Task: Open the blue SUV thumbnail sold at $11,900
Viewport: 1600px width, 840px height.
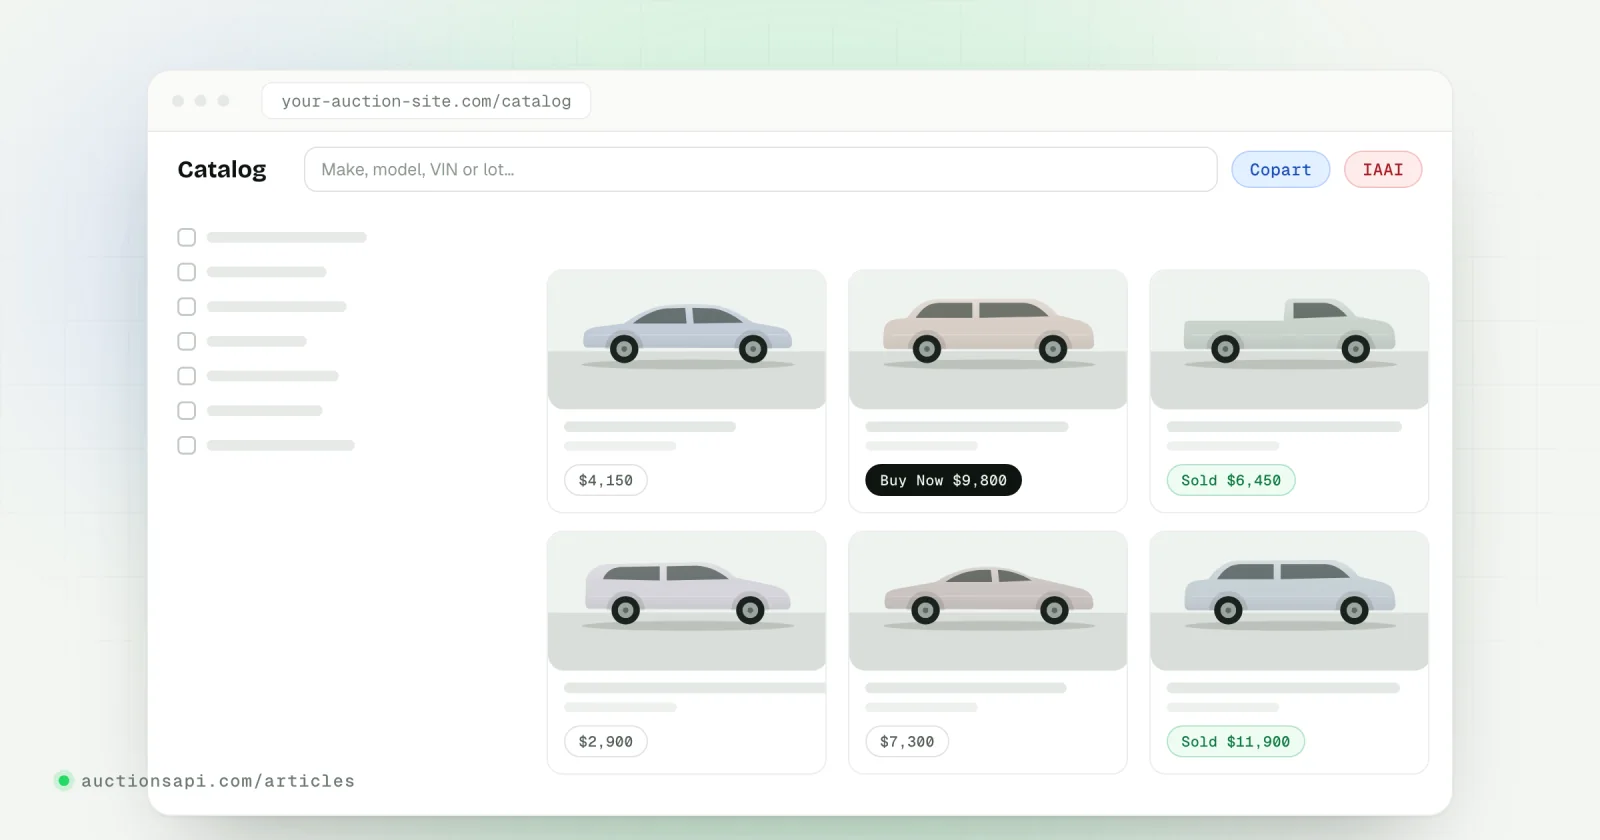Action: point(1289,601)
